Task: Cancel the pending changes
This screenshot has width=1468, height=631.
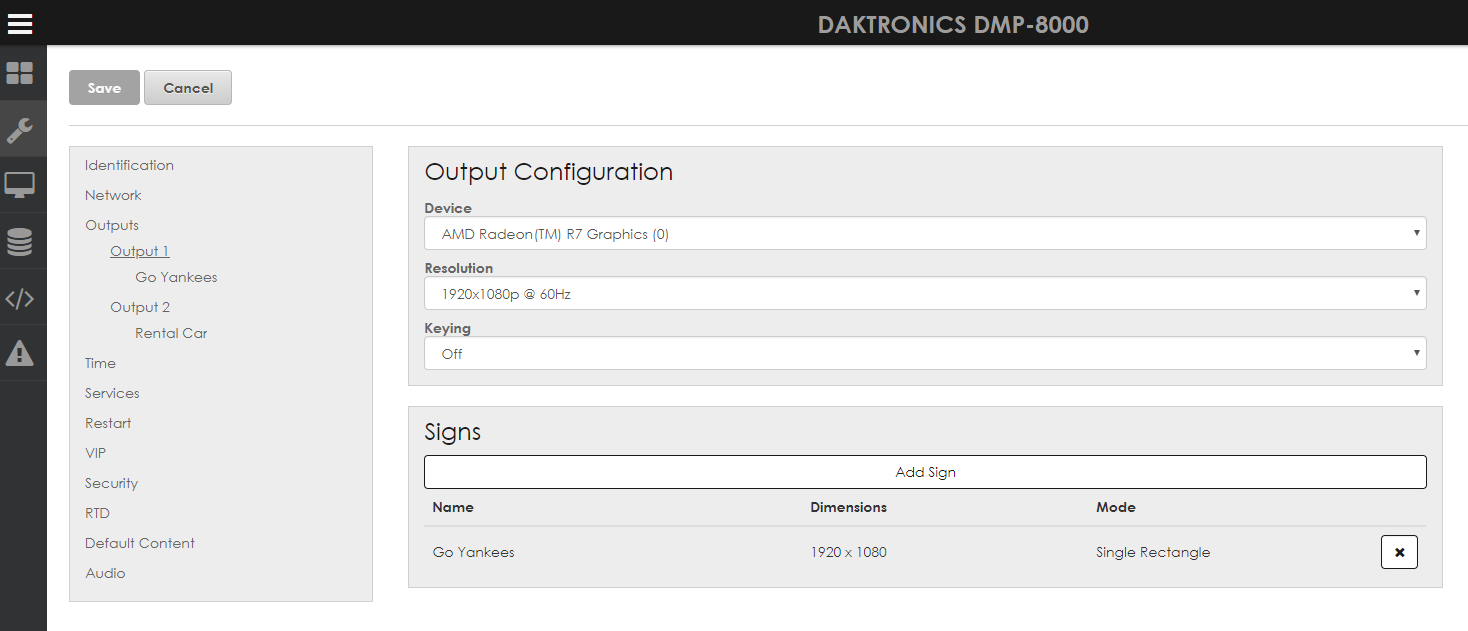Action: [x=187, y=87]
